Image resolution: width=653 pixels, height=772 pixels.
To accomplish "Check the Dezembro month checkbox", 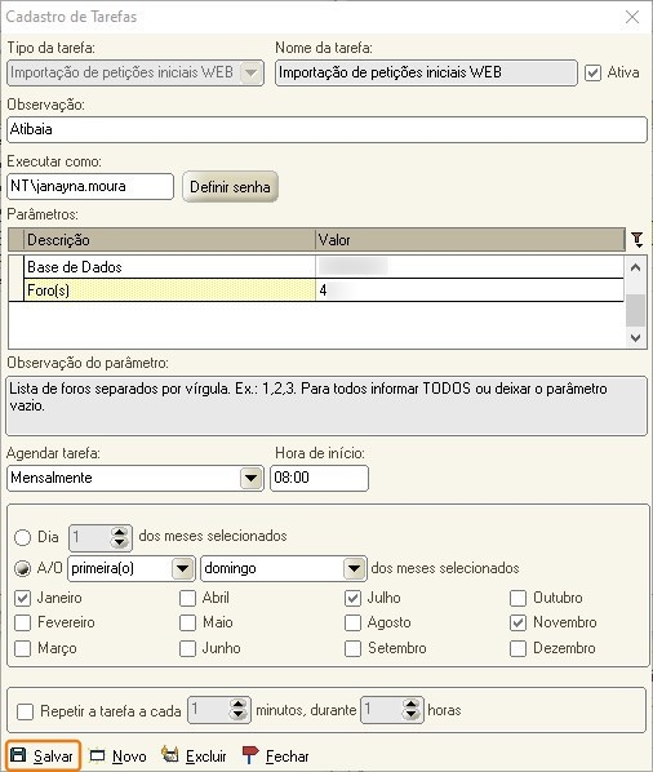I will tap(518, 648).
